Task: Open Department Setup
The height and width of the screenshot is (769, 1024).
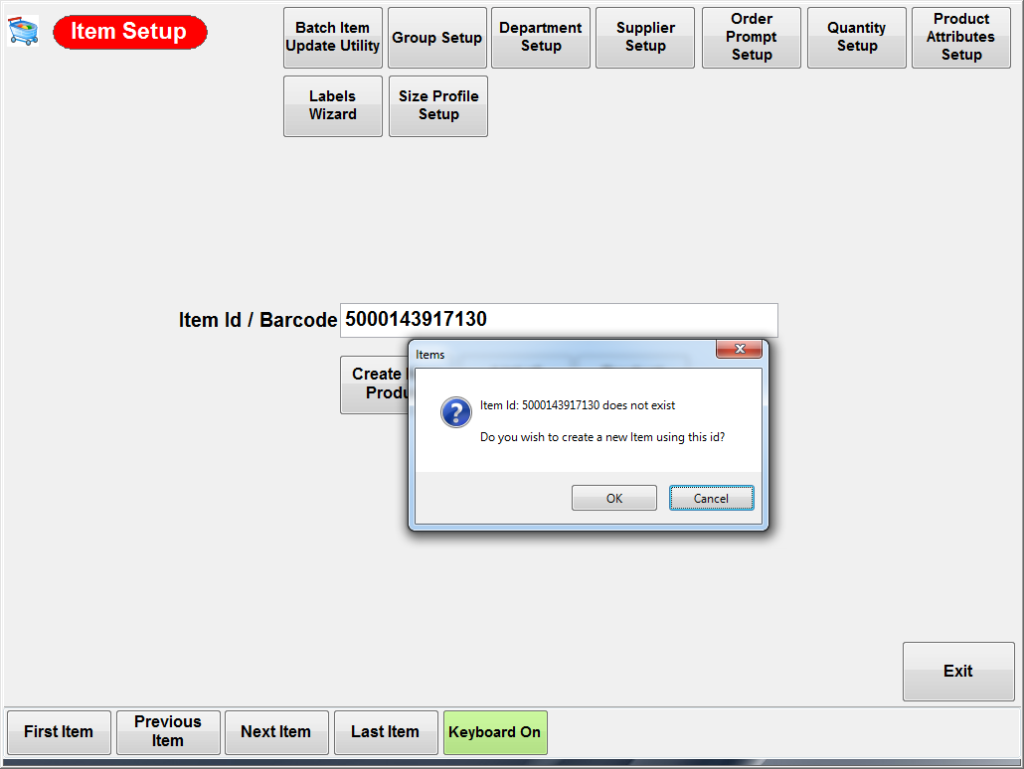Action: [x=540, y=37]
